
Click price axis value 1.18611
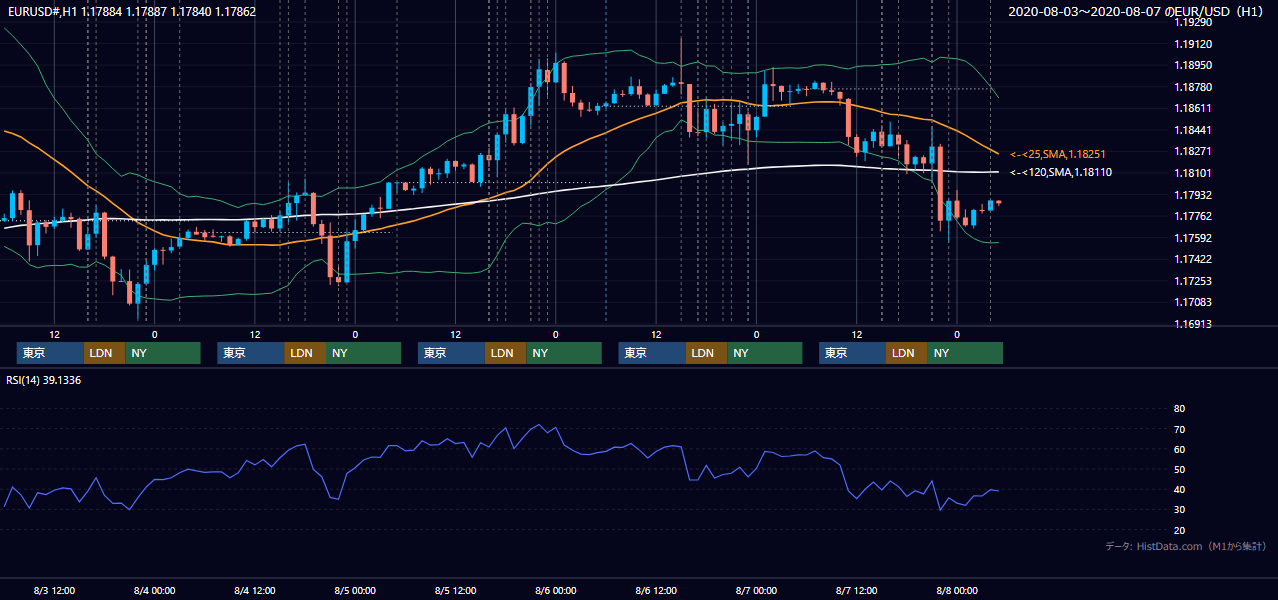coord(1193,108)
